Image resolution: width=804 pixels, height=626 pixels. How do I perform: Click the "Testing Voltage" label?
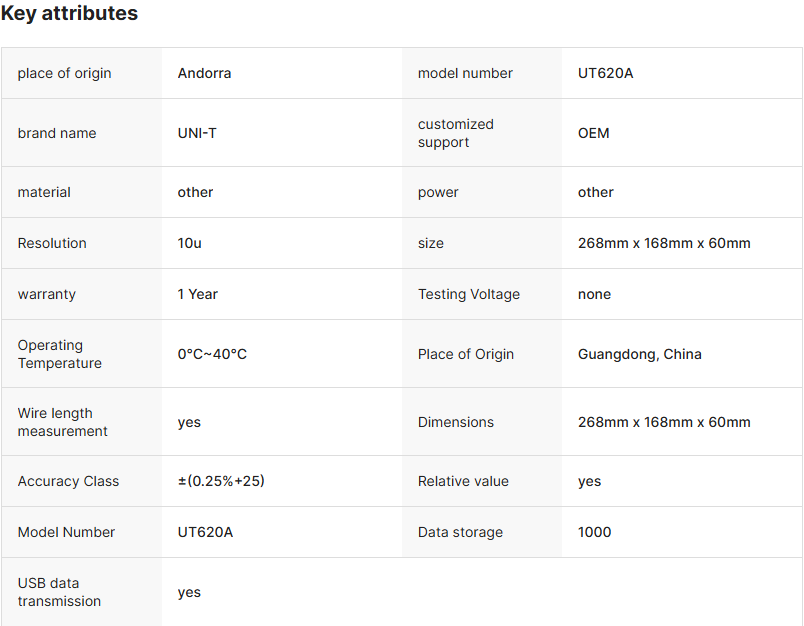tap(469, 294)
